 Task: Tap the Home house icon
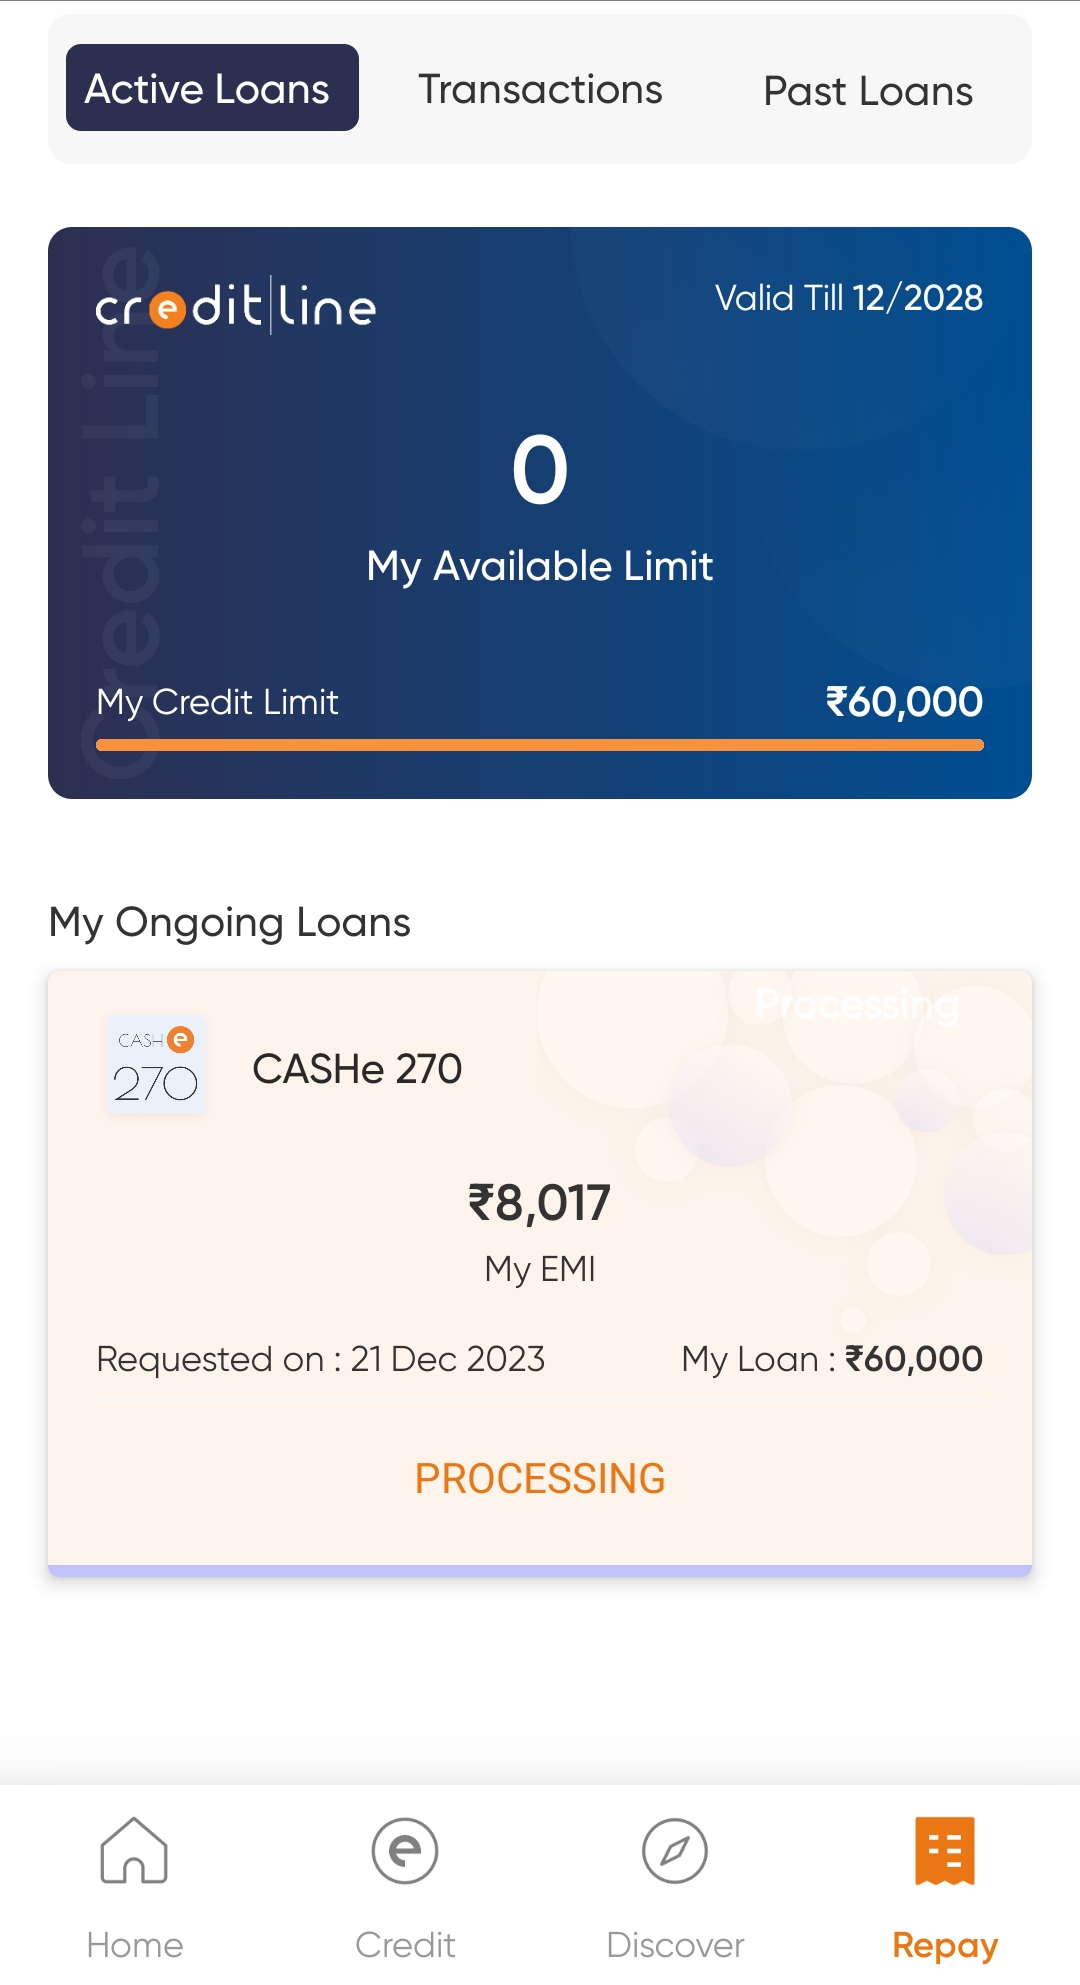pos(134,1850)
